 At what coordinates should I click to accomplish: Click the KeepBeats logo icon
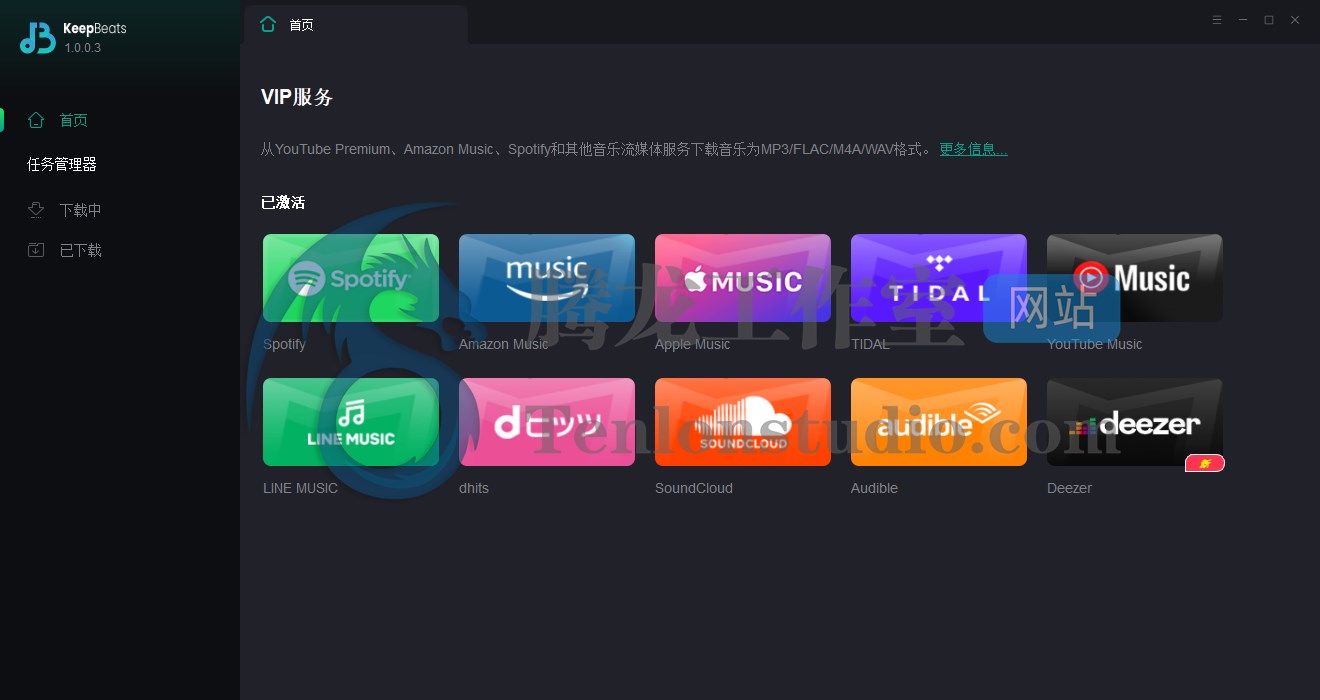pos(37,37)
